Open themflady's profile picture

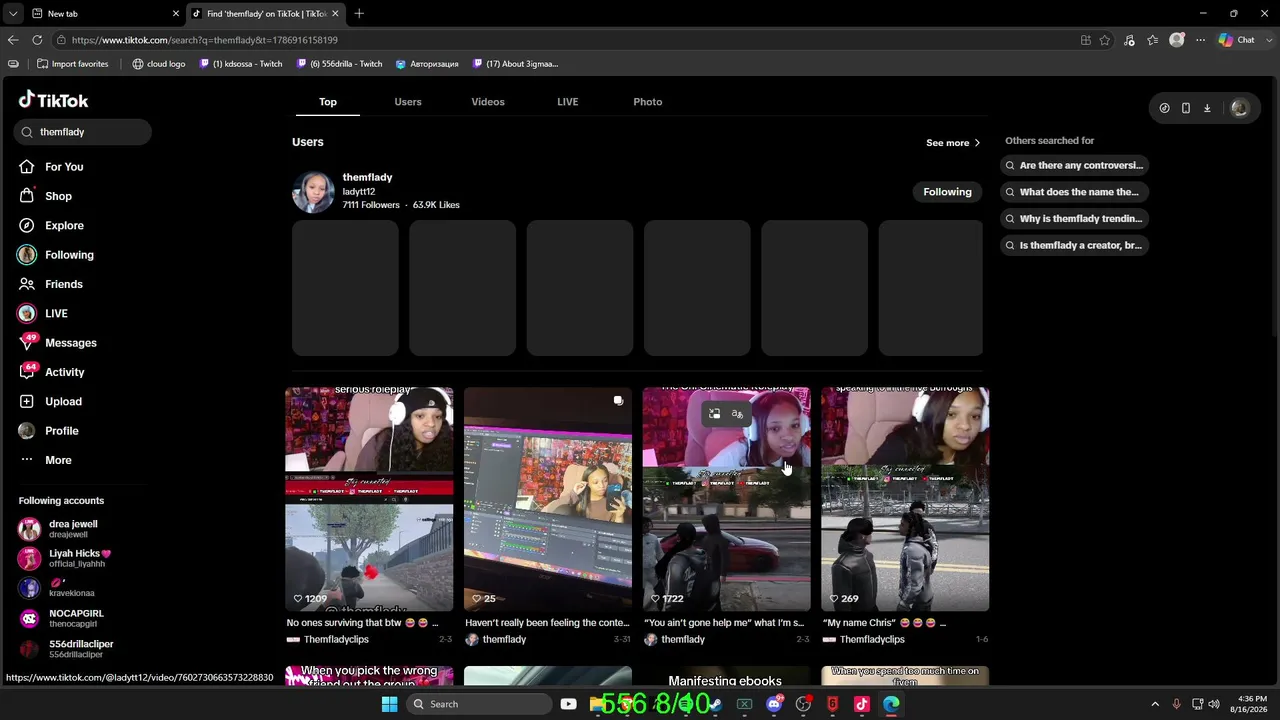coord(313,192)
